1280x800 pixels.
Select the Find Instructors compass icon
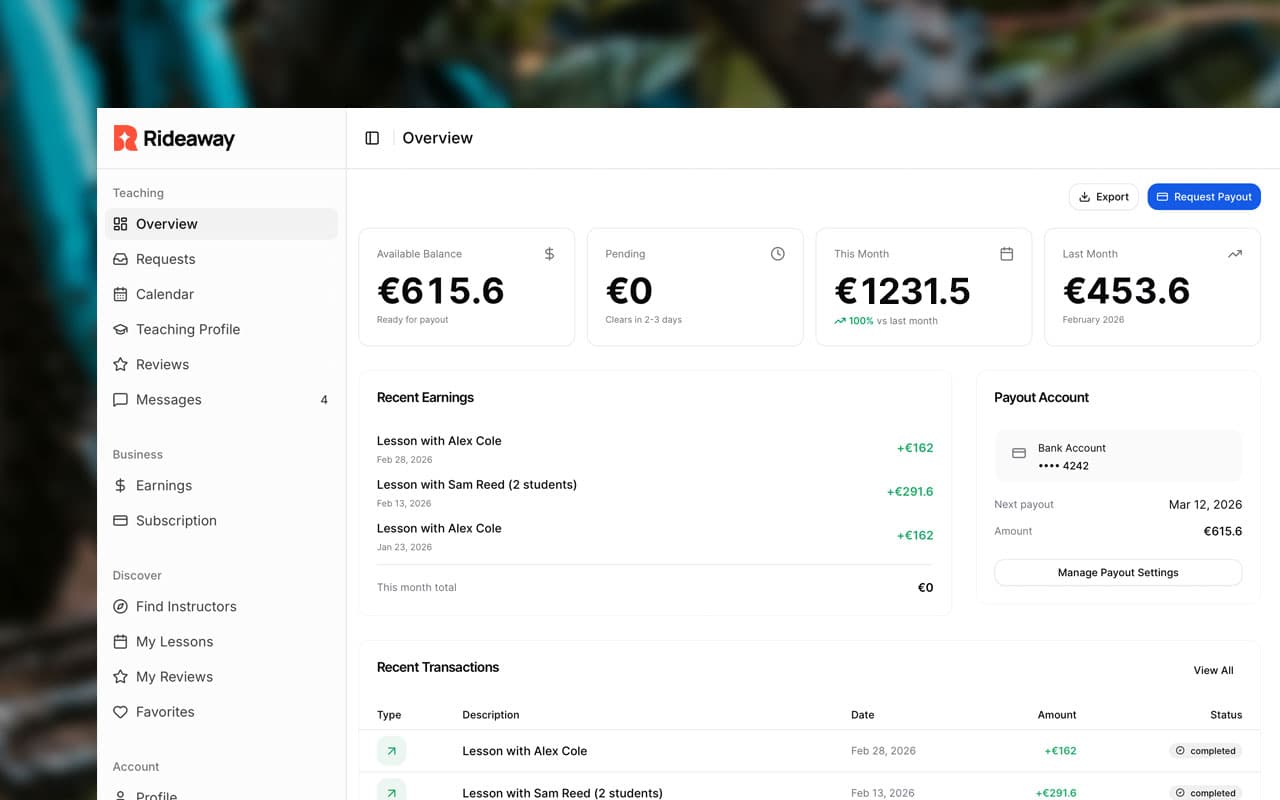click(120, 606)
